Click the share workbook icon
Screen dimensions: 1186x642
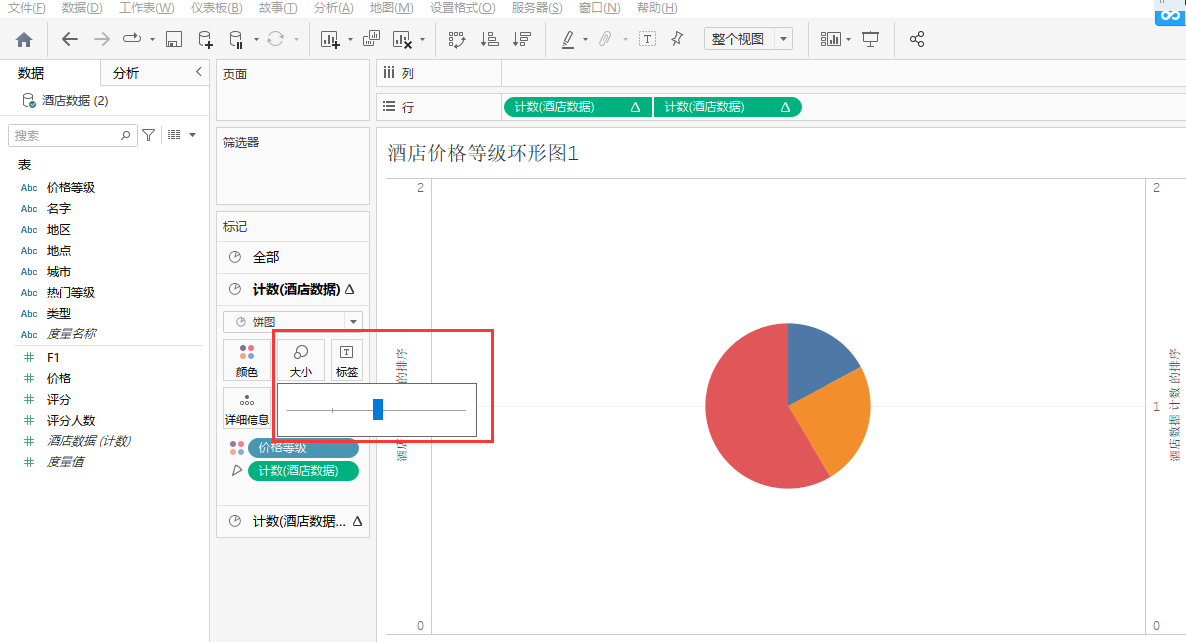[917, 39]
